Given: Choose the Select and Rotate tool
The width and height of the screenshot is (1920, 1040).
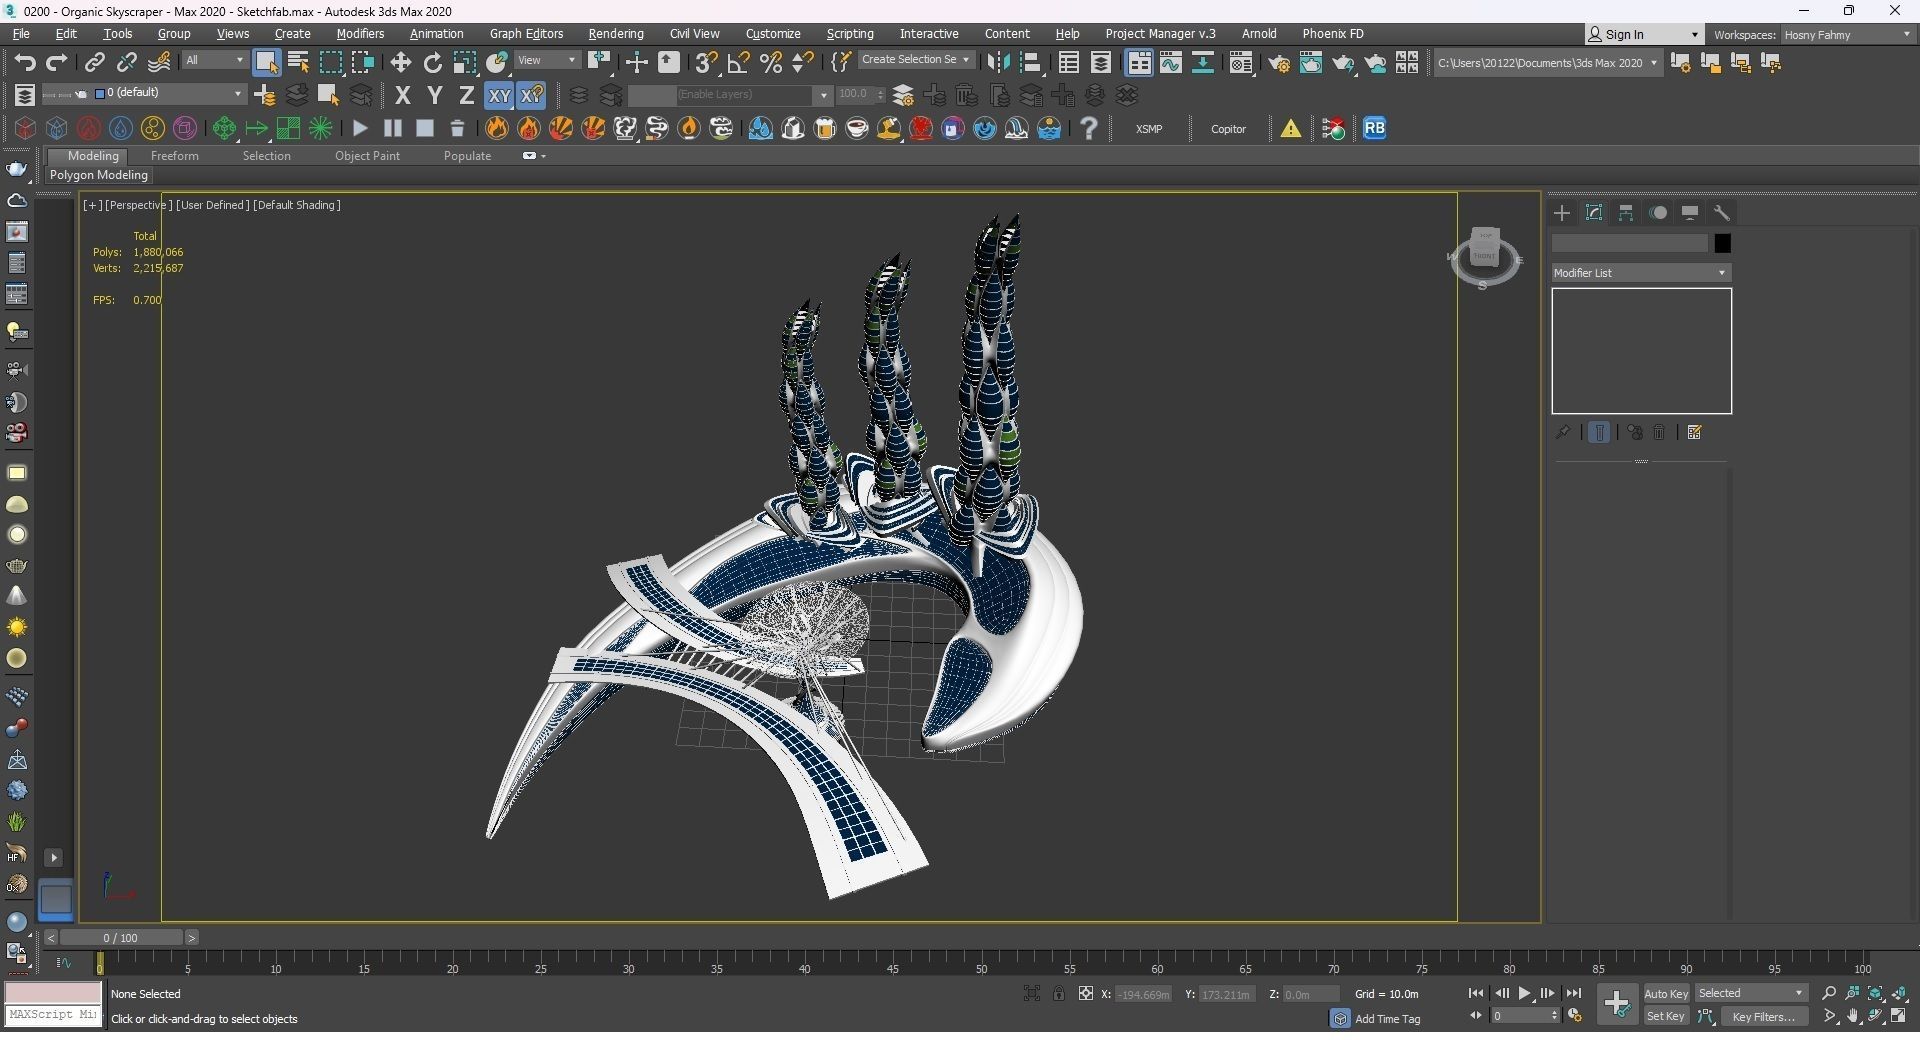Looking at the screenshot, I should pyautogui.click(x=432, y=62).
